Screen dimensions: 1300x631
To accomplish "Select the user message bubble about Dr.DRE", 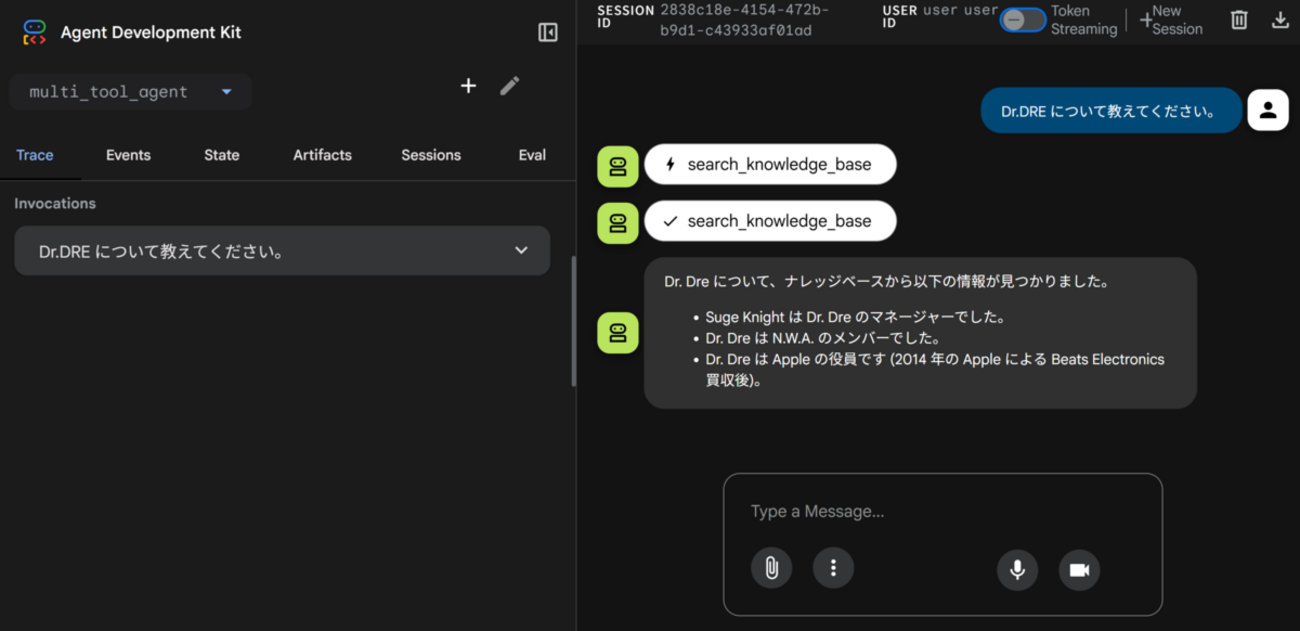I will (1110, 111).
